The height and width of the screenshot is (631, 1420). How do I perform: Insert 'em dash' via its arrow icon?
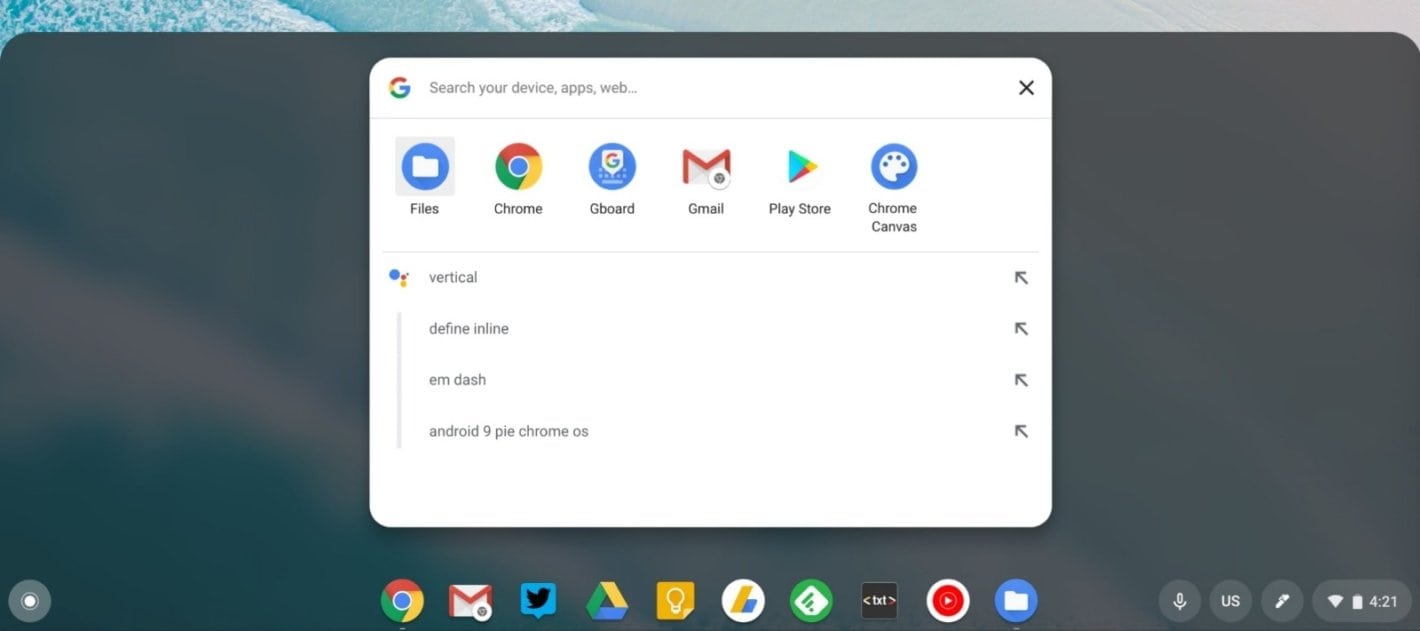[1021, 380]
